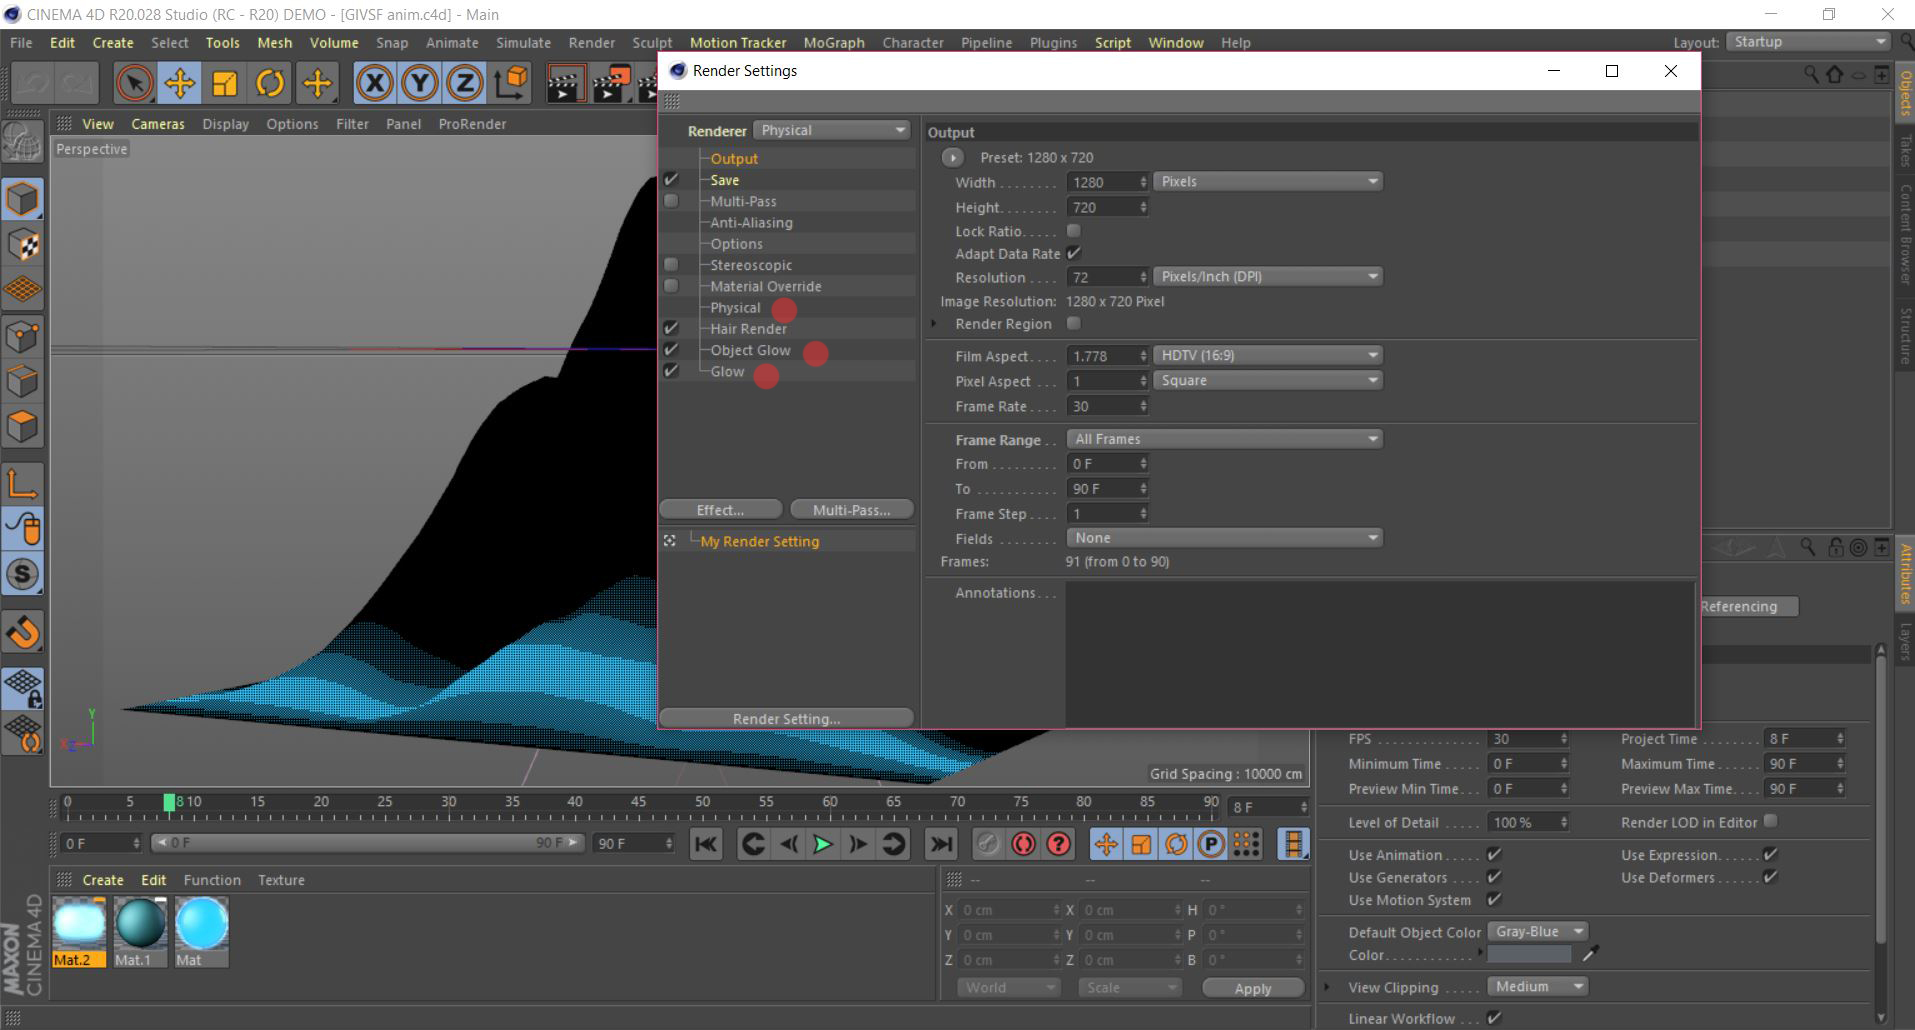Switch to Polygons mode icon
Image resolution: width=1915 pixels, height=1030 pixels.
(x=23, y=426)
